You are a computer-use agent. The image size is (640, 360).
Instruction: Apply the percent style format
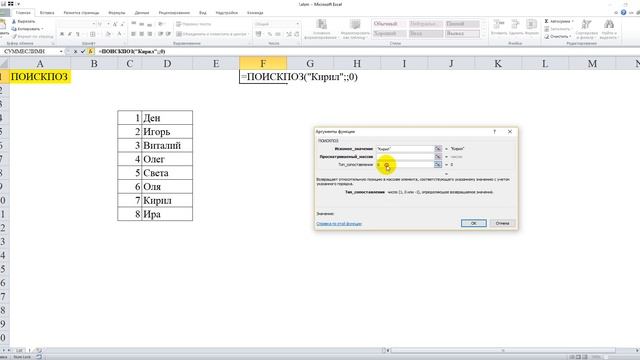[x=270, y=34]
